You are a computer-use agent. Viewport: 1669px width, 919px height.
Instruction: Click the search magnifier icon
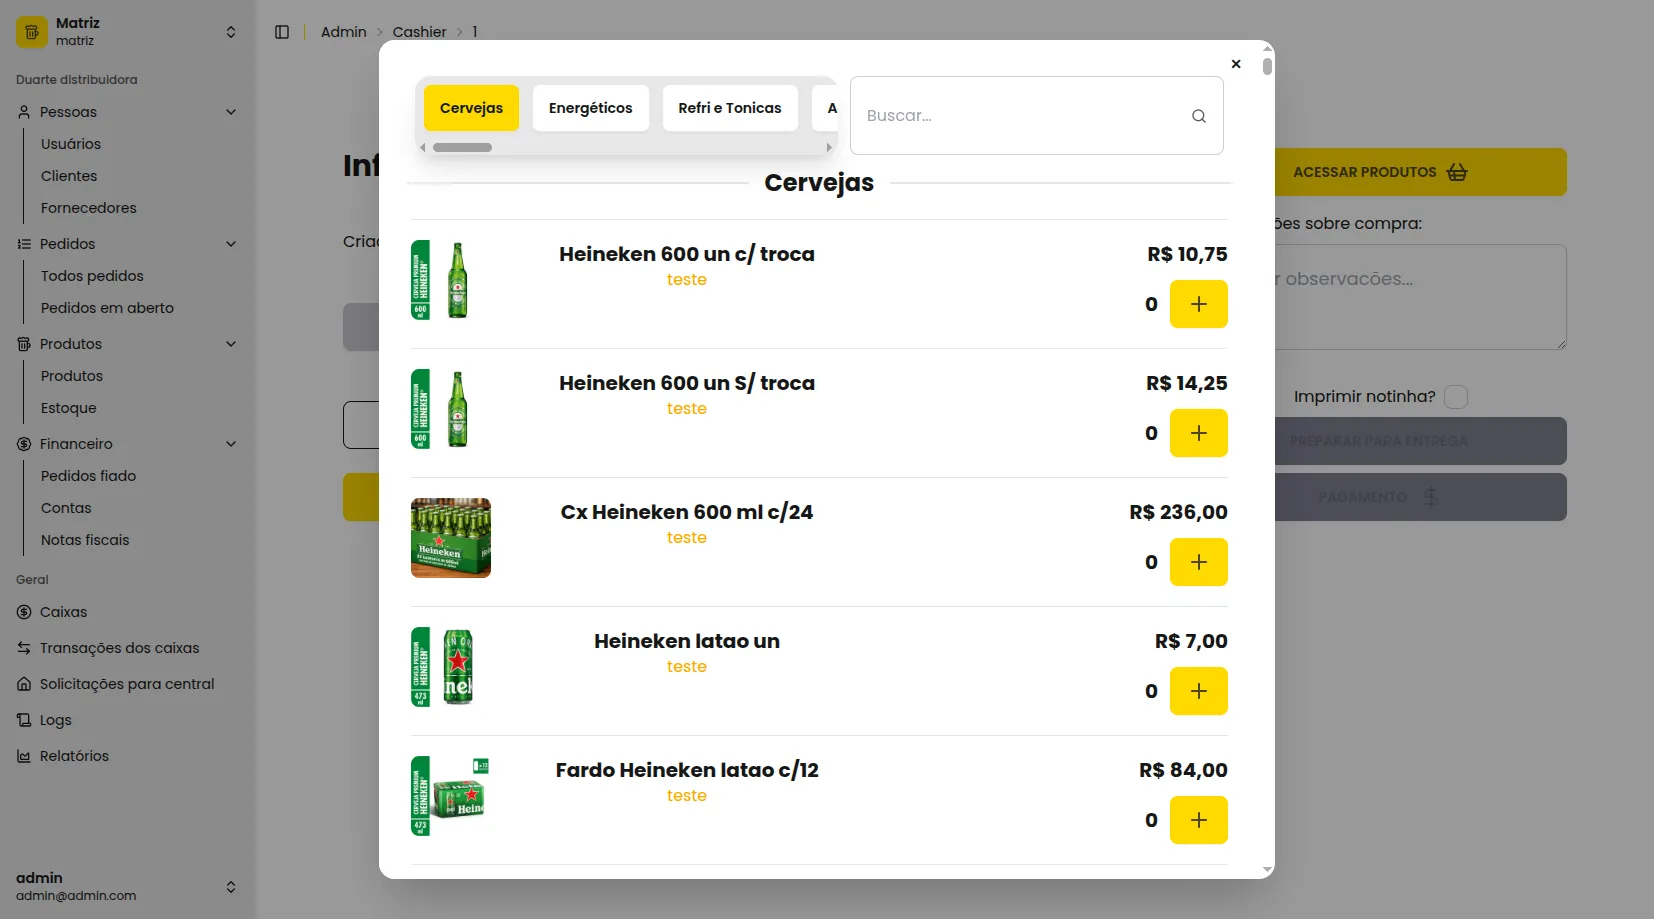tap(1198, 116)
